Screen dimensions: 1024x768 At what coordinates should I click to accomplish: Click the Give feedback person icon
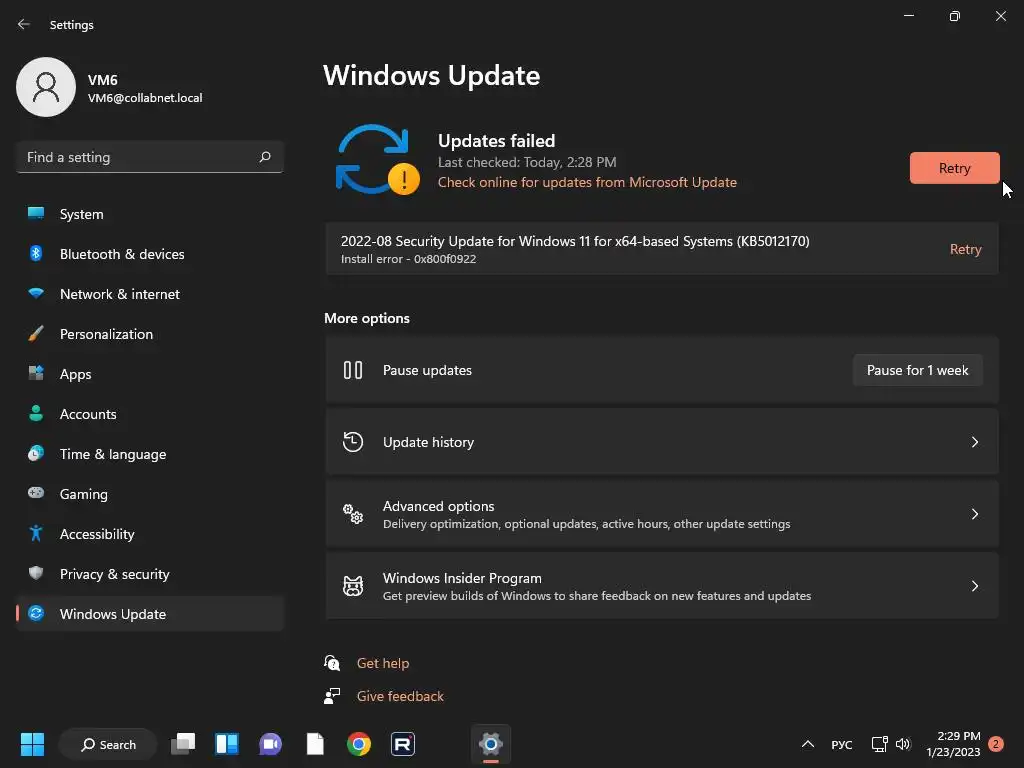[x=332, y=696]
